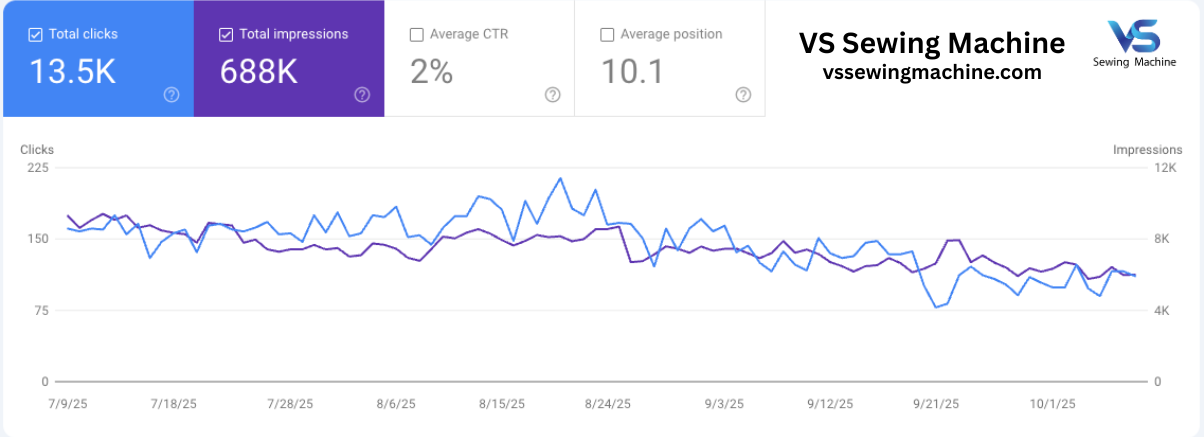
Task: Uncheck the Total impressions checkbox
Action: click(226, 35)
